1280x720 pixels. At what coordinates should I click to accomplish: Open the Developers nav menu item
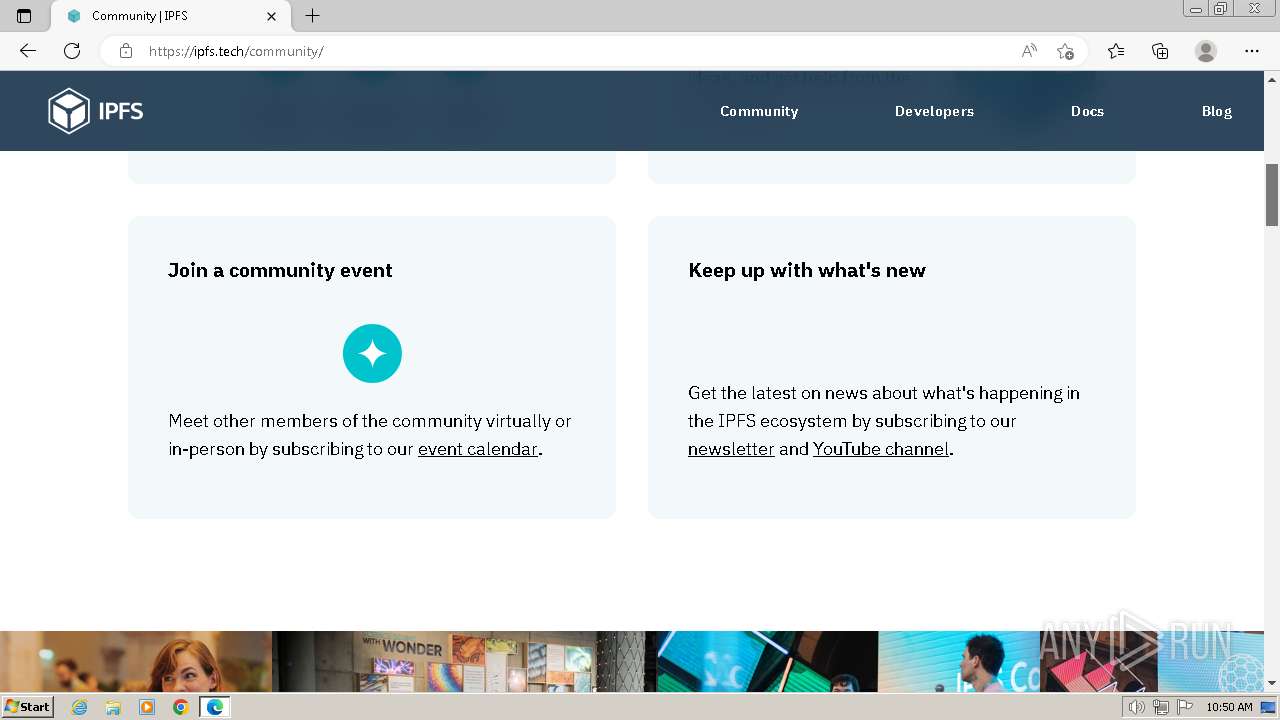[934, 111]
